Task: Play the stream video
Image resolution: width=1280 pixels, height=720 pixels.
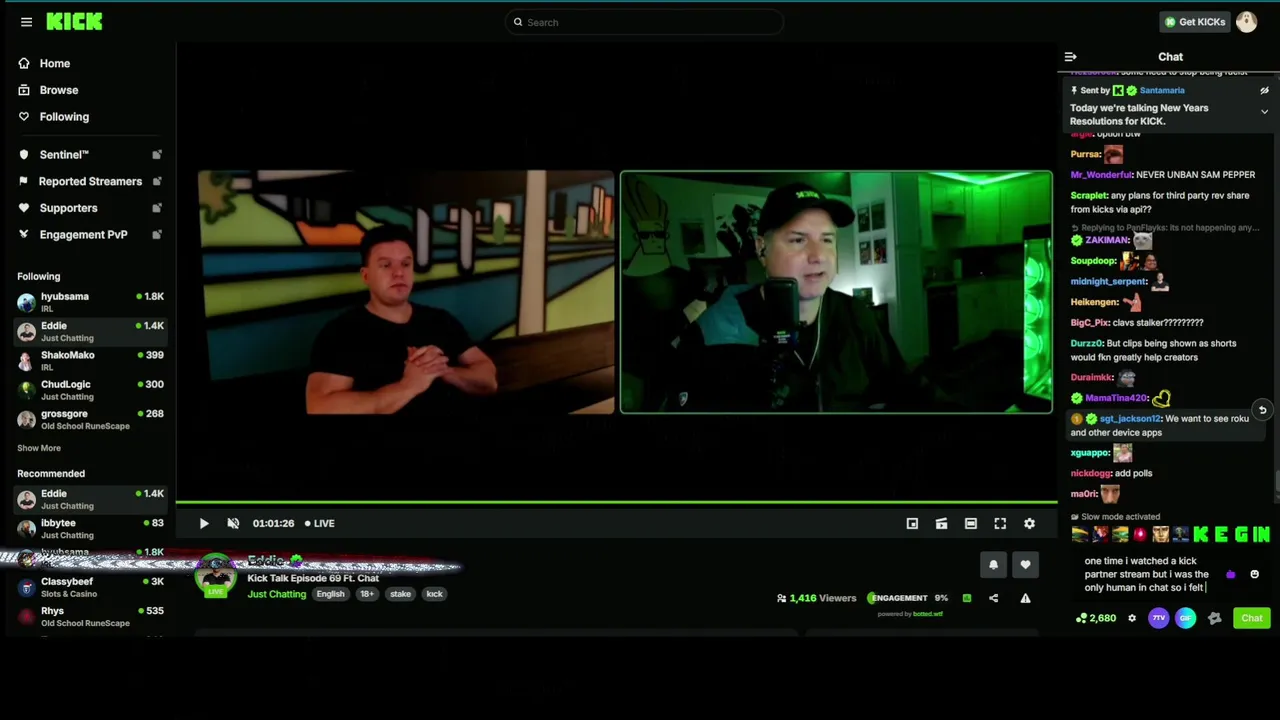Action: (x=204, y=523)
